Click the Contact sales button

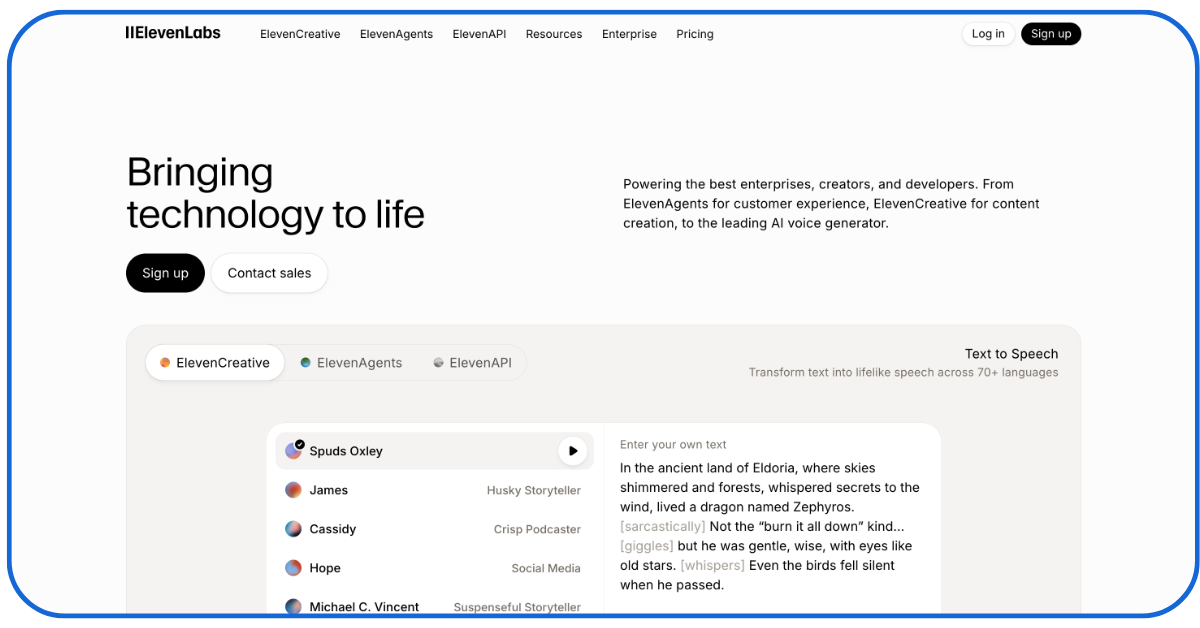tap(269, 273)
